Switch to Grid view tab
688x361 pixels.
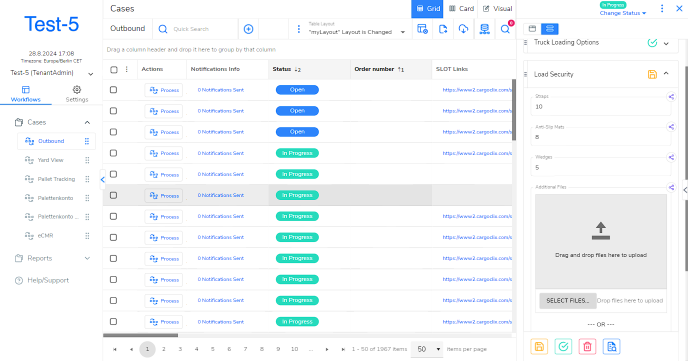click(x=427, y=9)
